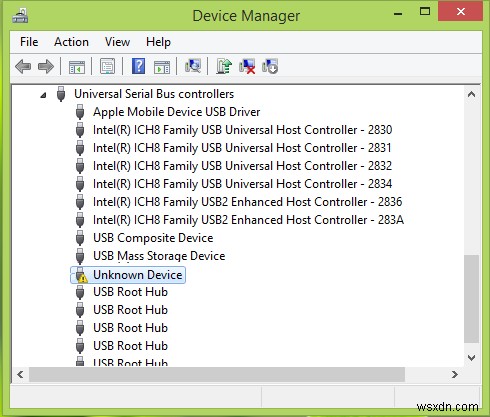The height and width of the screenshot is (417, 490).
Task: Click the USB plug icon beside Unknown Device
Action: pyautogui.click(x=81, y=275)
